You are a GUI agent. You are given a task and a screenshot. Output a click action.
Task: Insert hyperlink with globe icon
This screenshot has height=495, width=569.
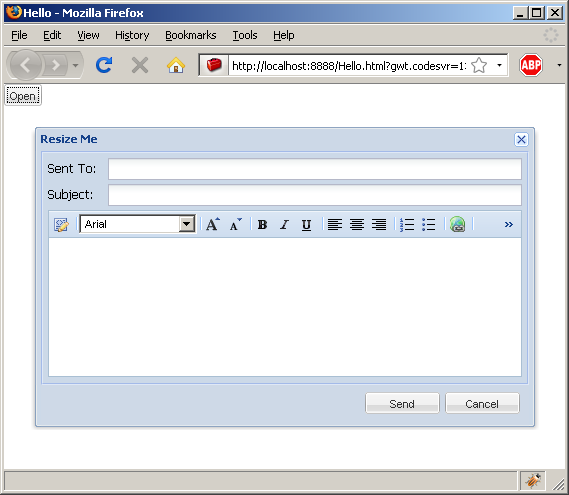(457, 225)
